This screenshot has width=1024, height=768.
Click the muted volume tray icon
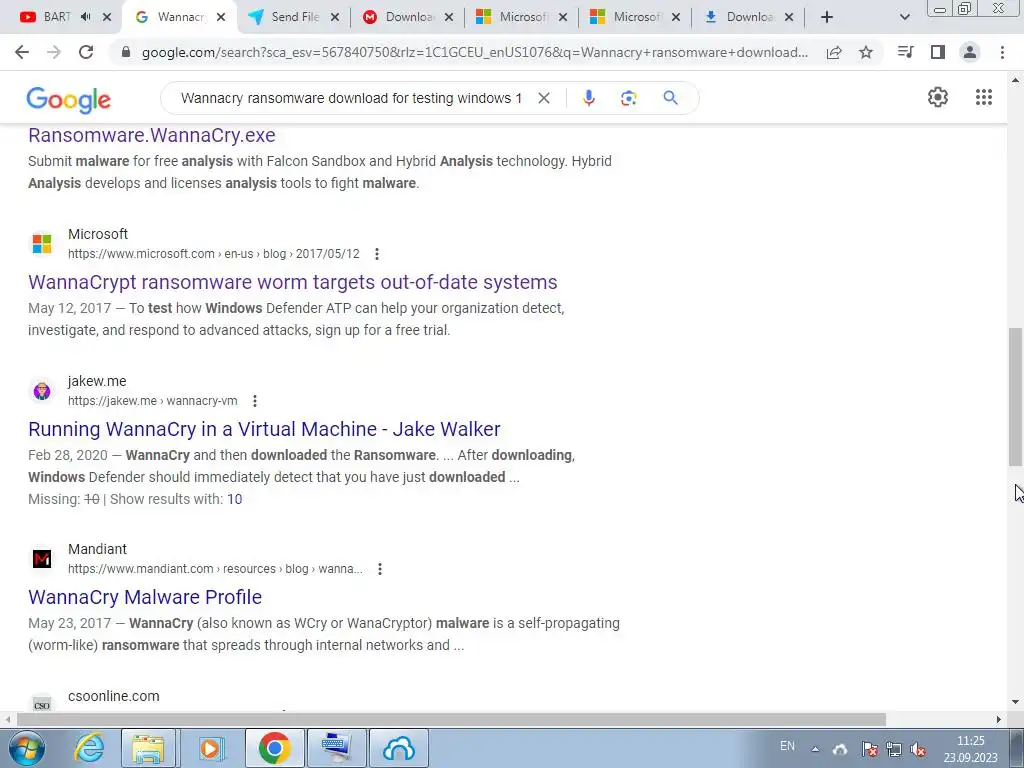(918, 749)
